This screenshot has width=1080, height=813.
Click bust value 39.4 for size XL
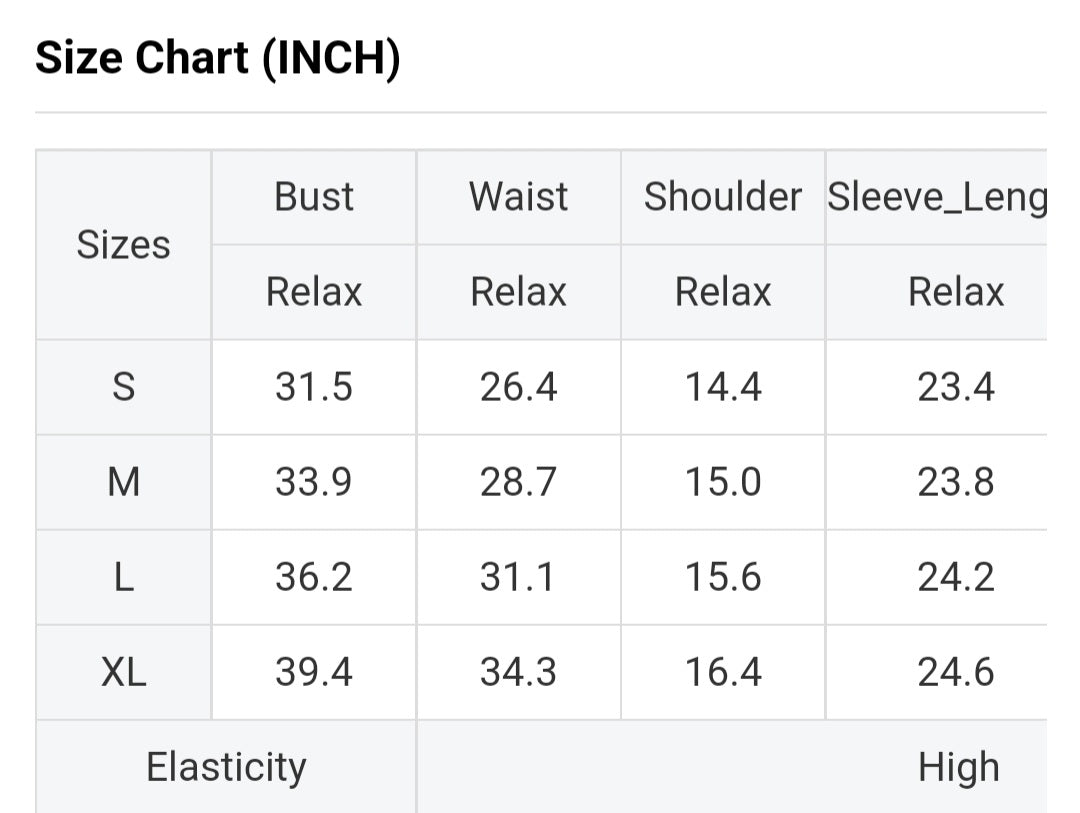[314, 672]
